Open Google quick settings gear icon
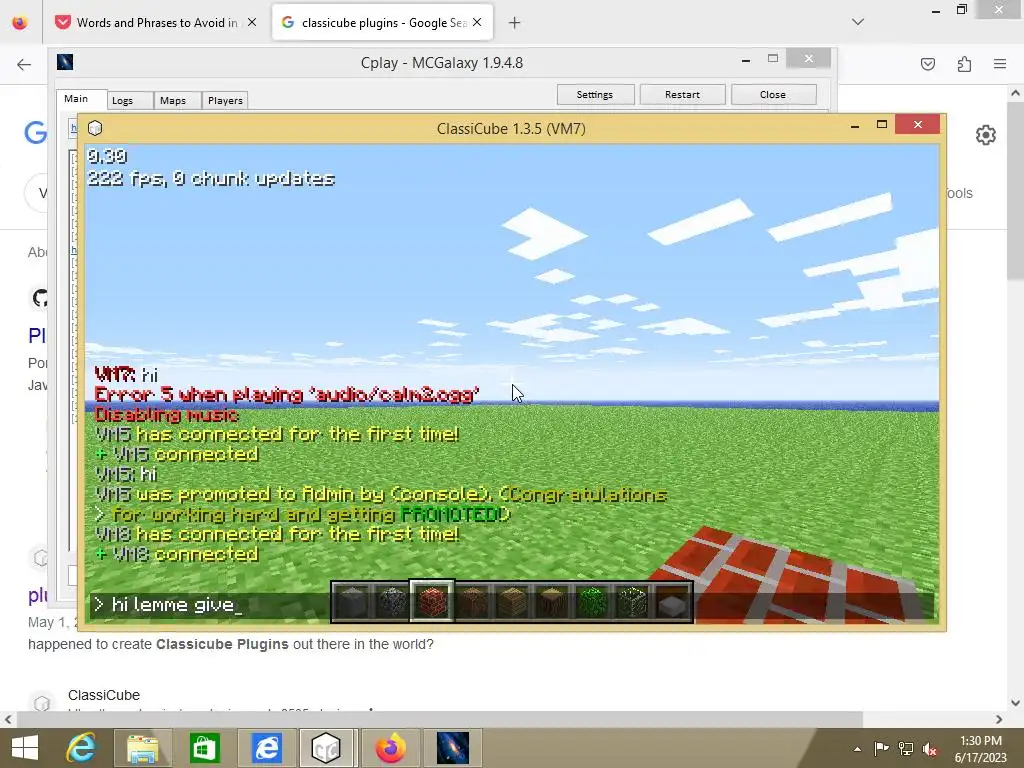This screenshot has width=1024, height=768. coord(985,135)
